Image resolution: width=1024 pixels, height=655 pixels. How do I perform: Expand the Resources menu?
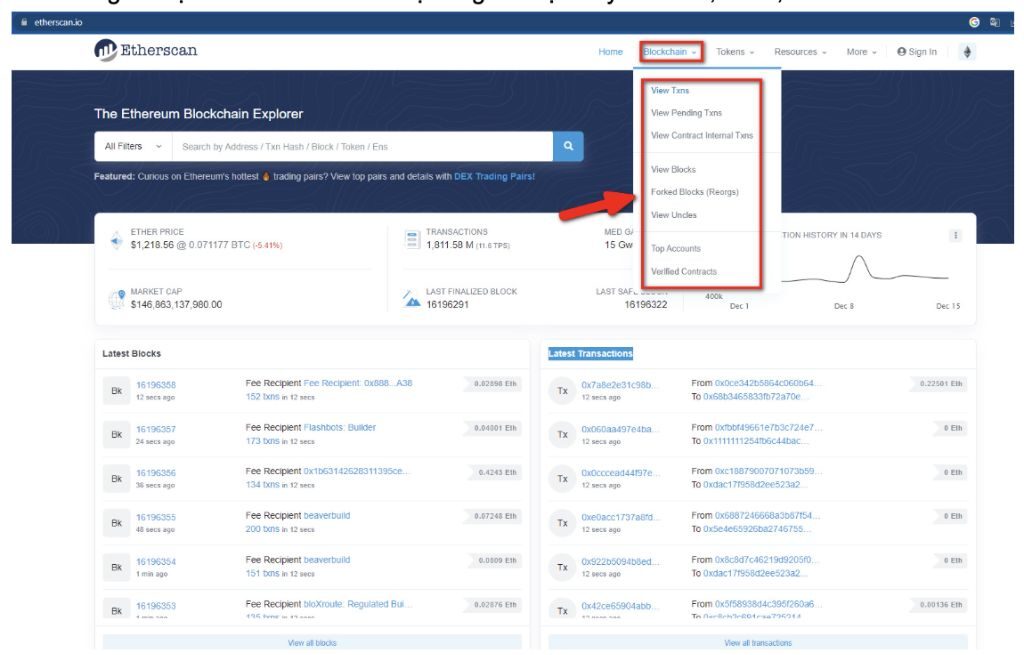click(800, 52)
